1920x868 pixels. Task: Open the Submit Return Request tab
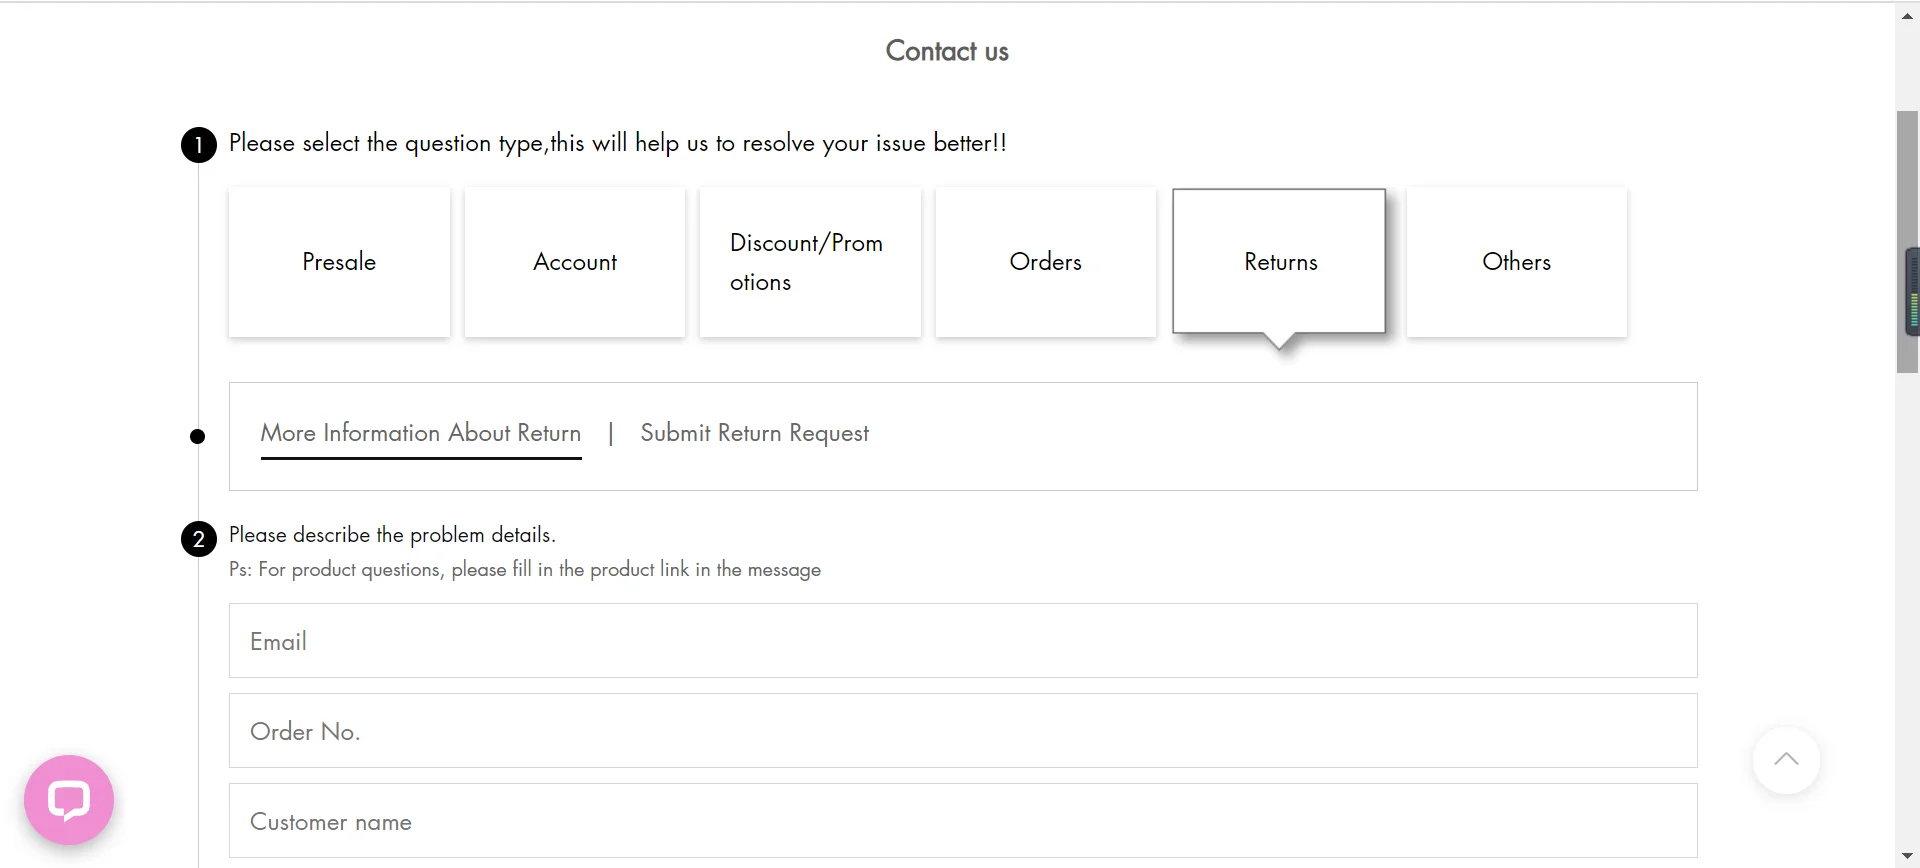(x=754, y=433)
